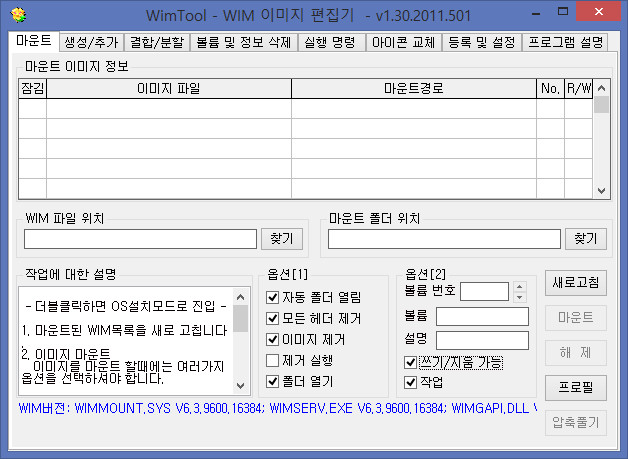This screenshot has width=628, height=459.
Task: Click 찾기 button for 마운트 폴더 위치
Action: pos(586,239)
